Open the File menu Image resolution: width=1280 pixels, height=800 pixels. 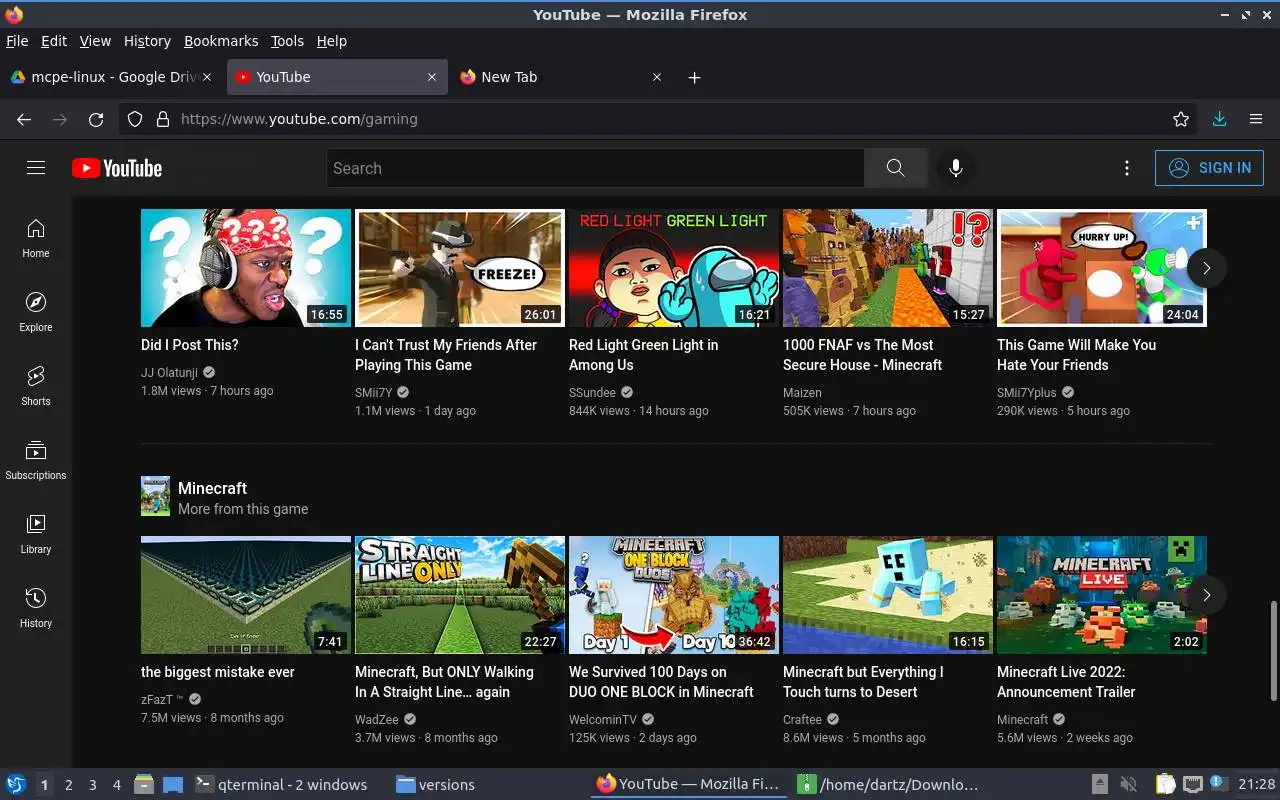(x=17, y=41)
